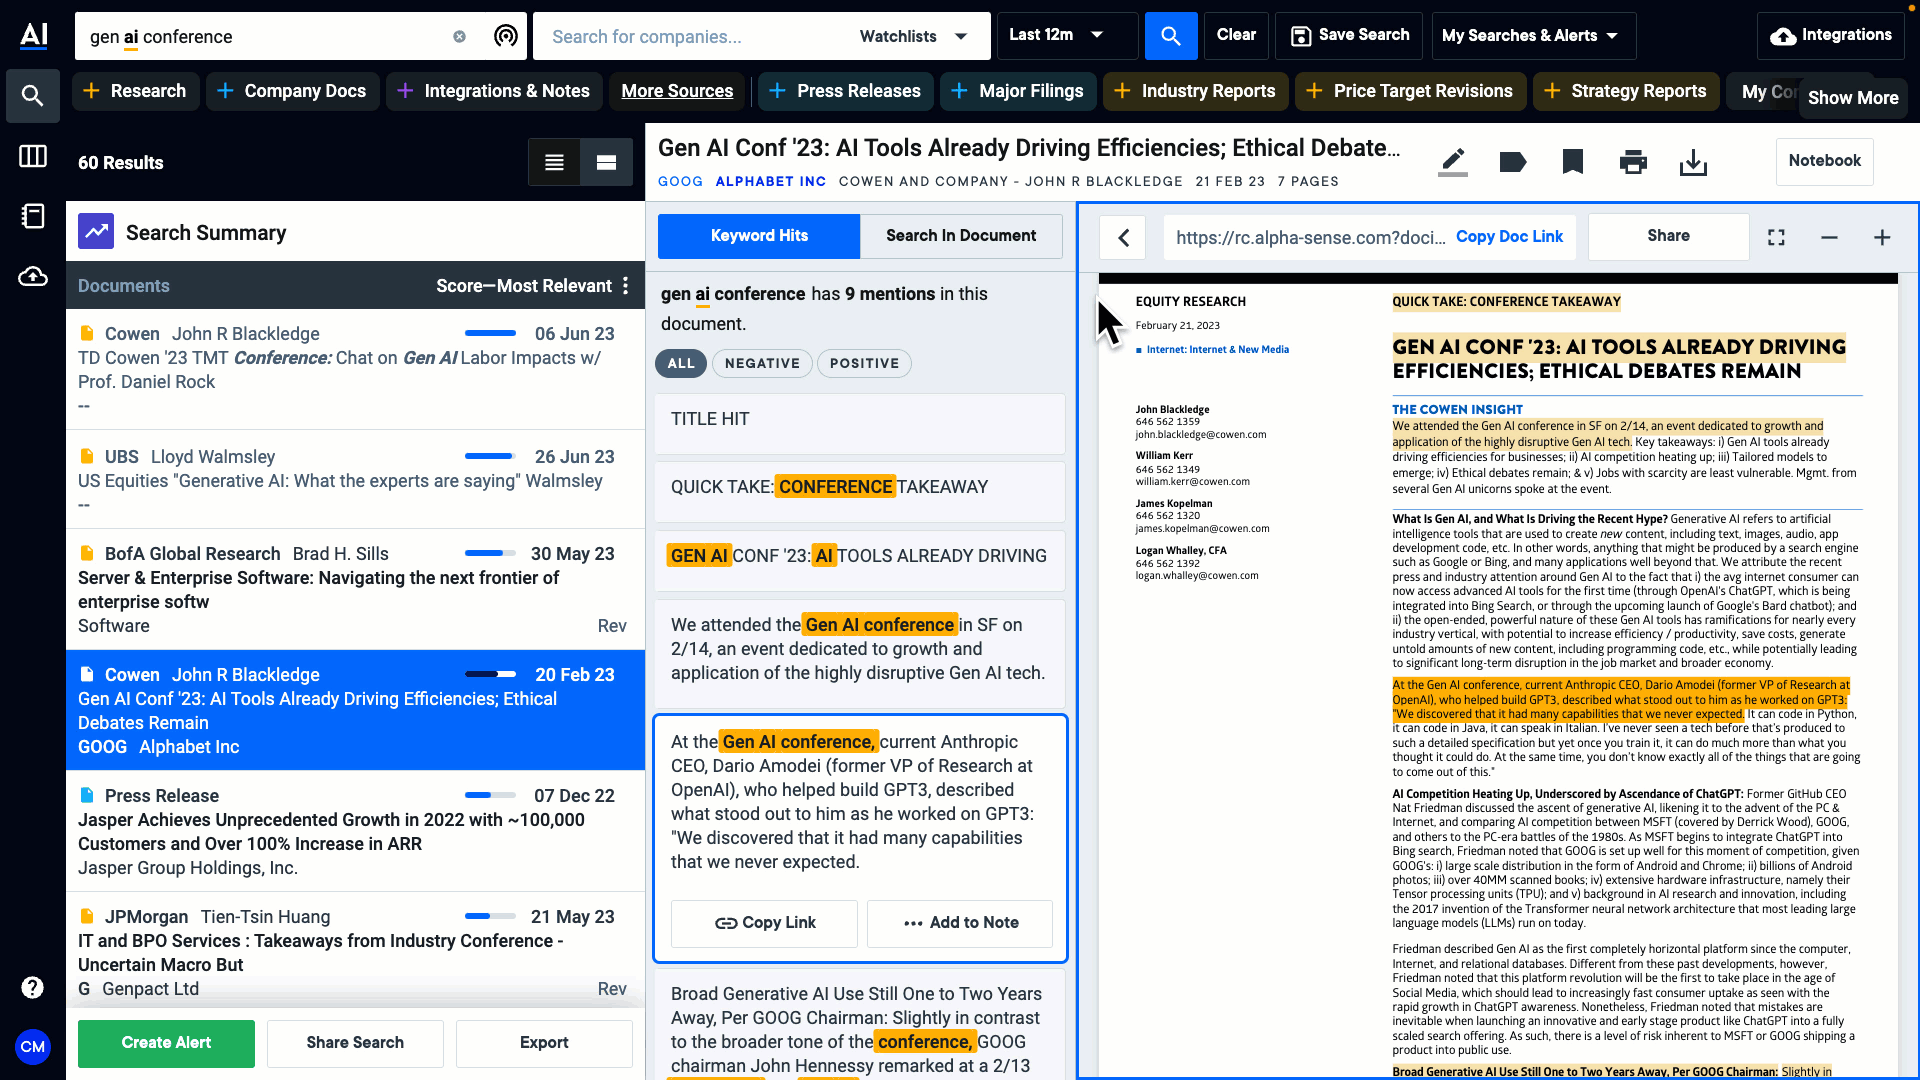Viewport: 1920px width, 1080px height.
Task: Open UBS Lloyd Walmsley result
Action: point(355,479)
